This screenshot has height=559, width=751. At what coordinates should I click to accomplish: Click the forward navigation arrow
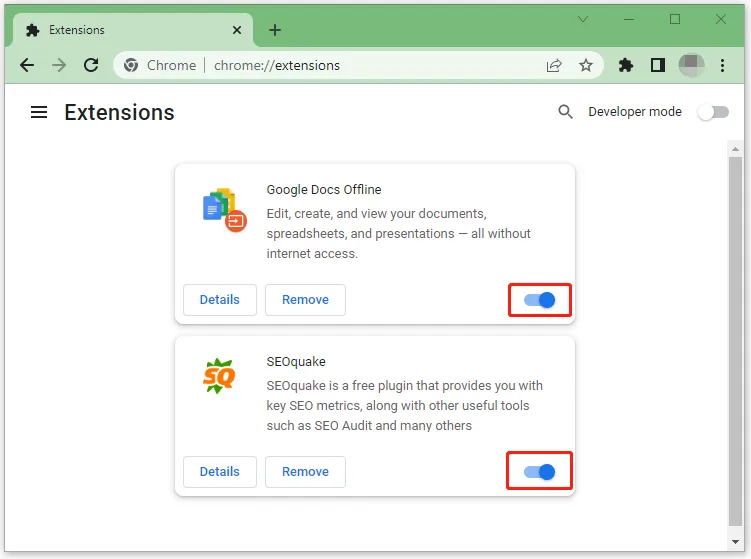coord(59,65)
